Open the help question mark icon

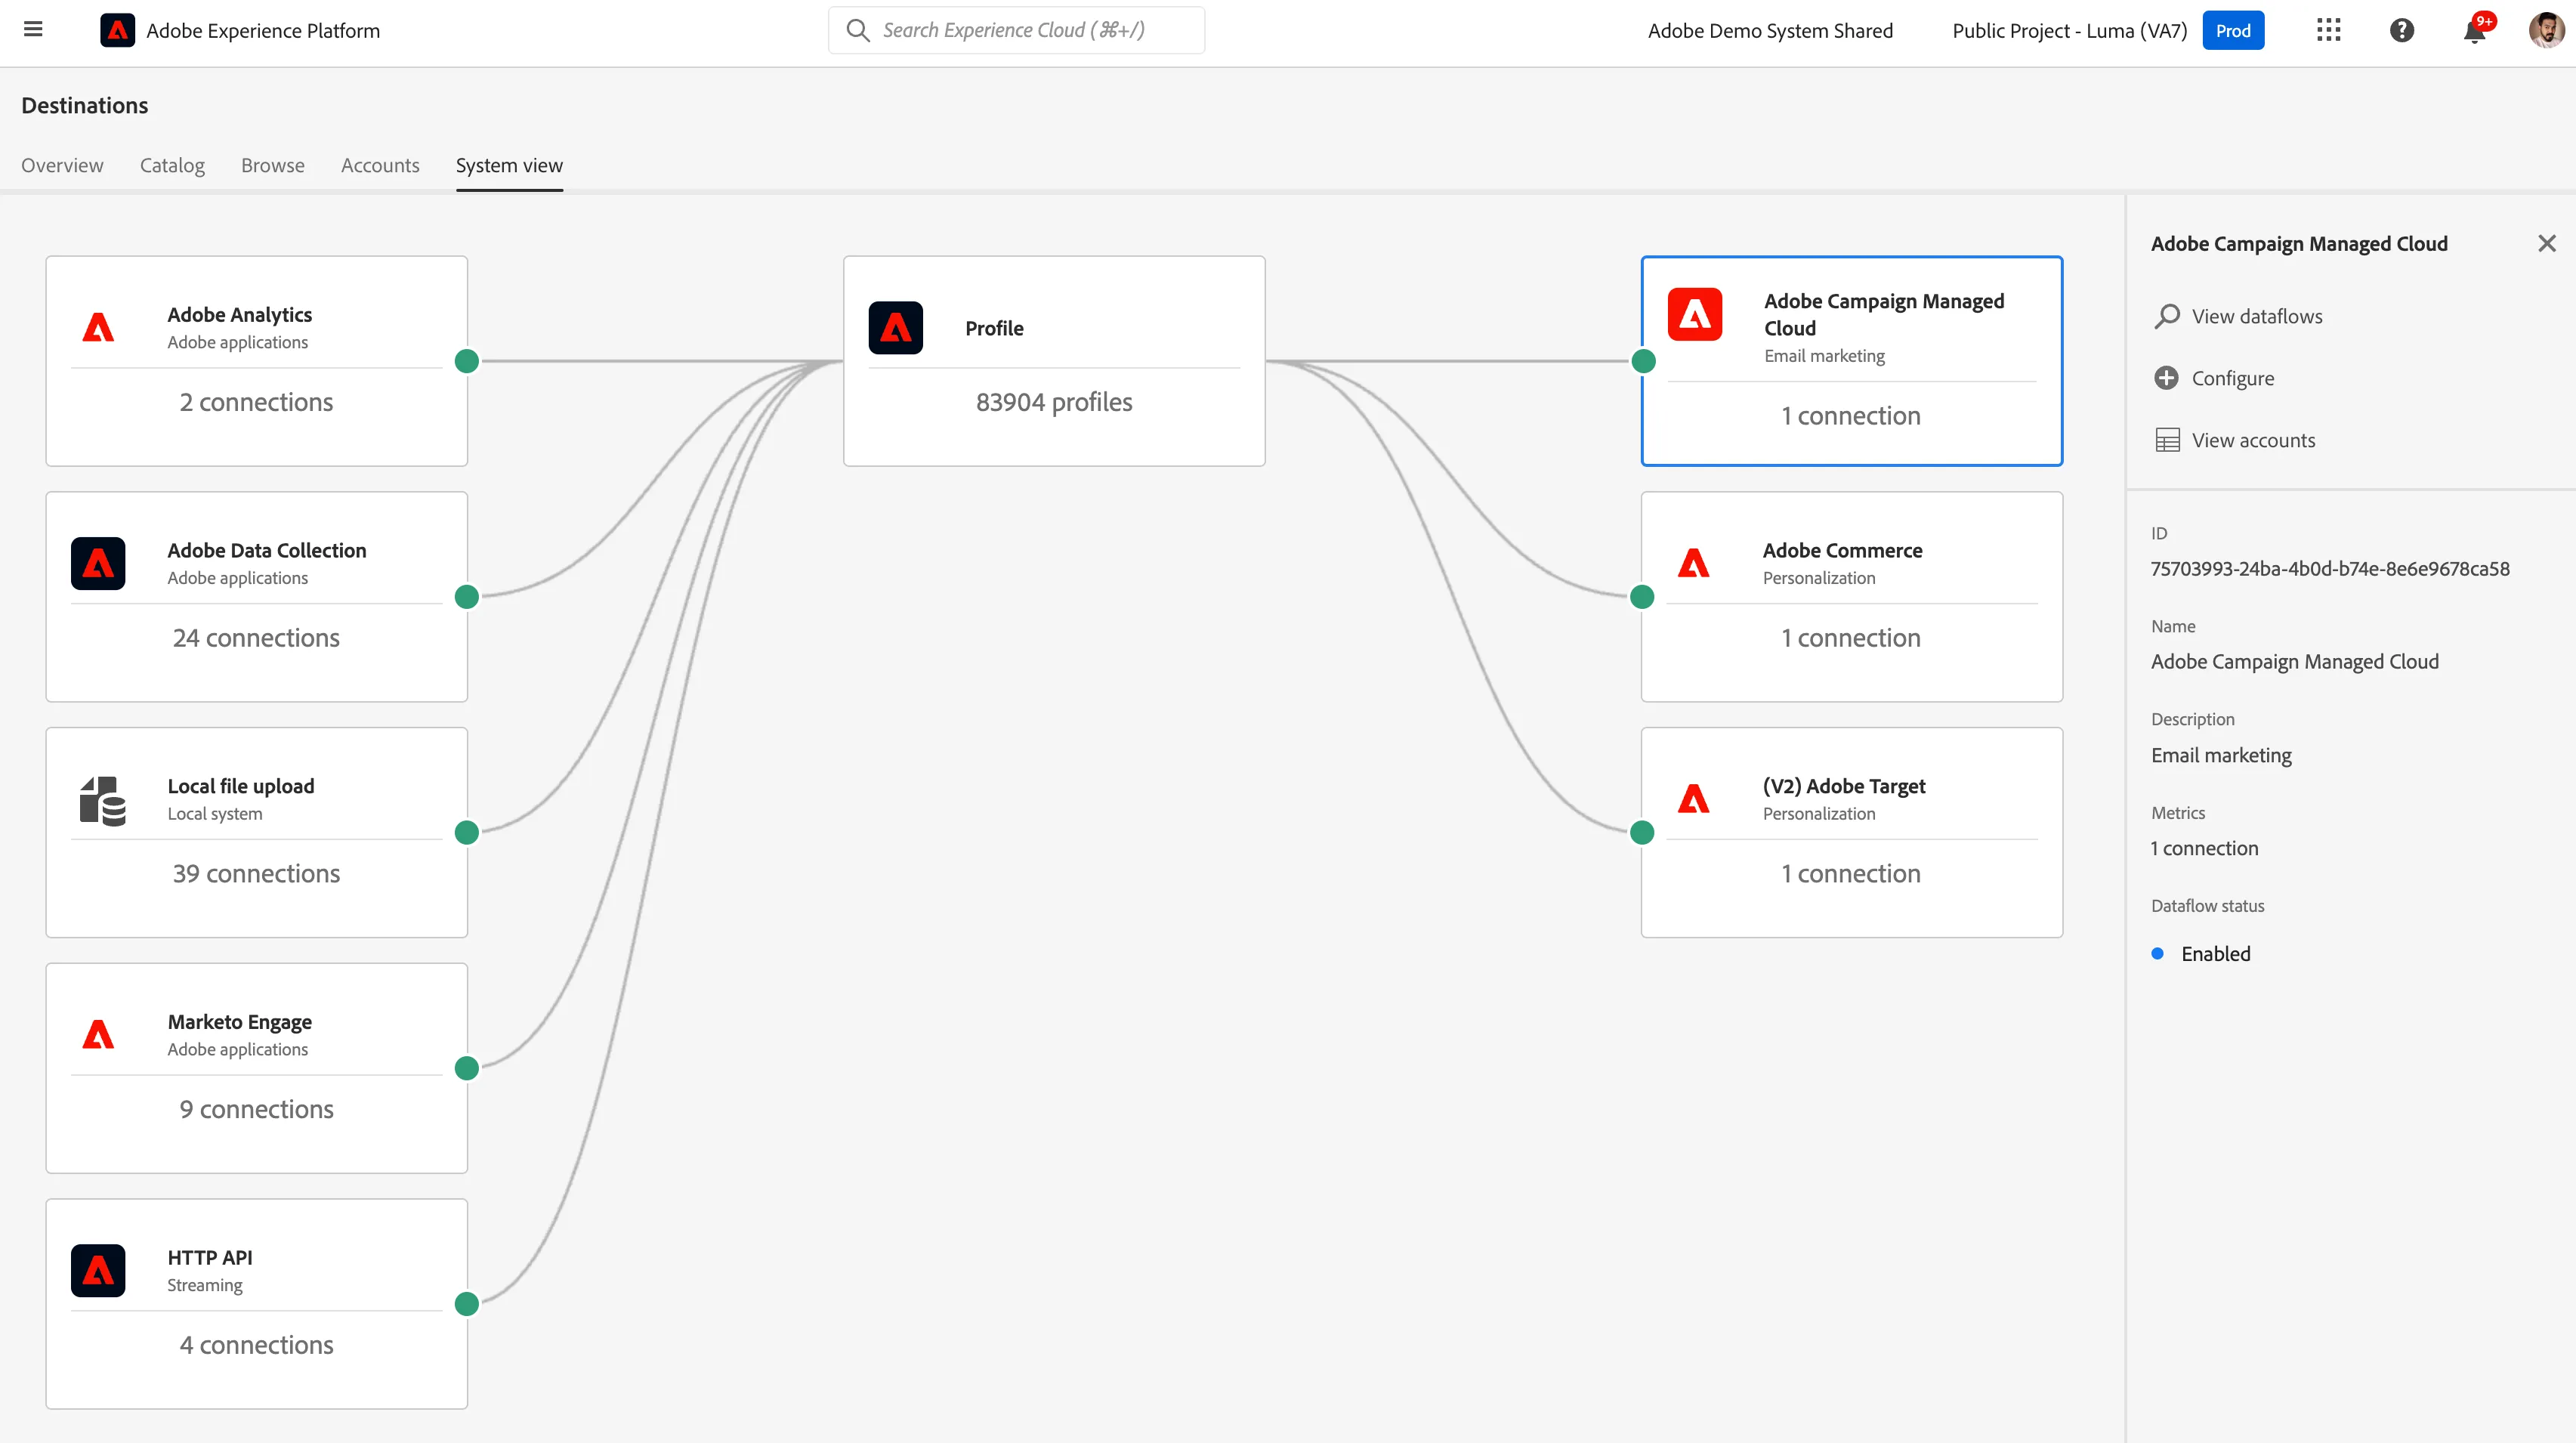tap(2402, 30)
